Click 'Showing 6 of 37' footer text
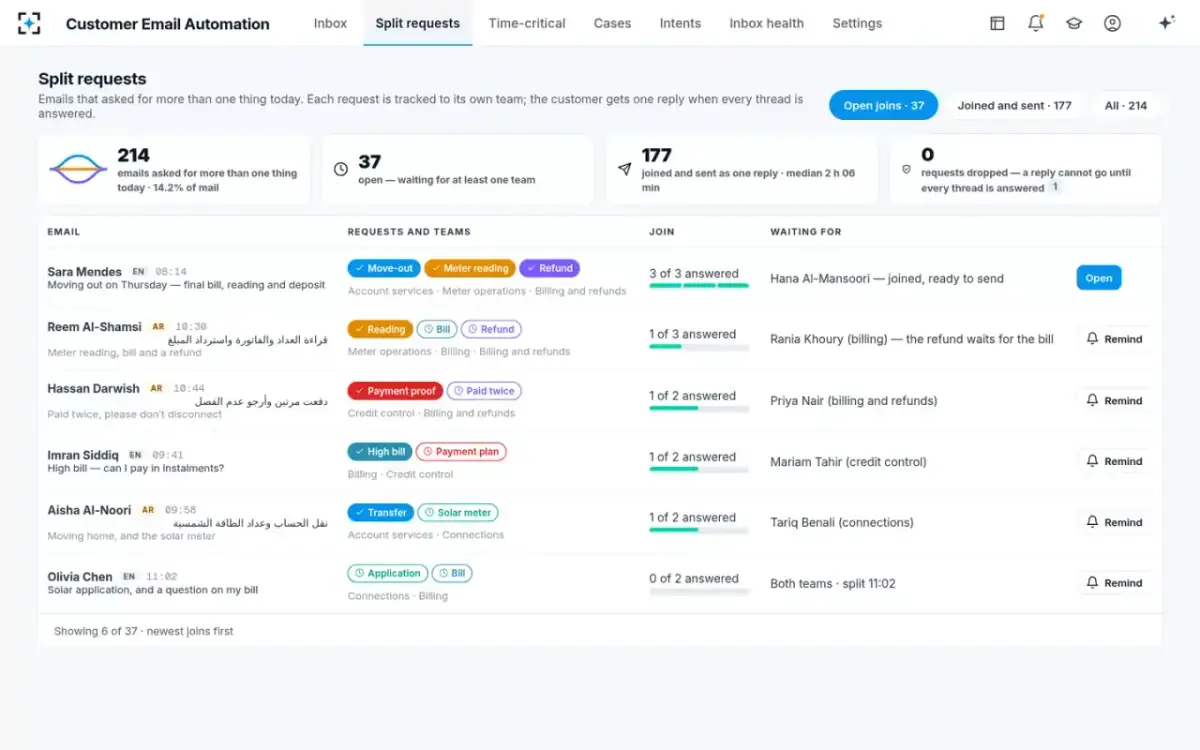Image resolution: width=1200 pixels, height=750 pixels. pos(144,631)
